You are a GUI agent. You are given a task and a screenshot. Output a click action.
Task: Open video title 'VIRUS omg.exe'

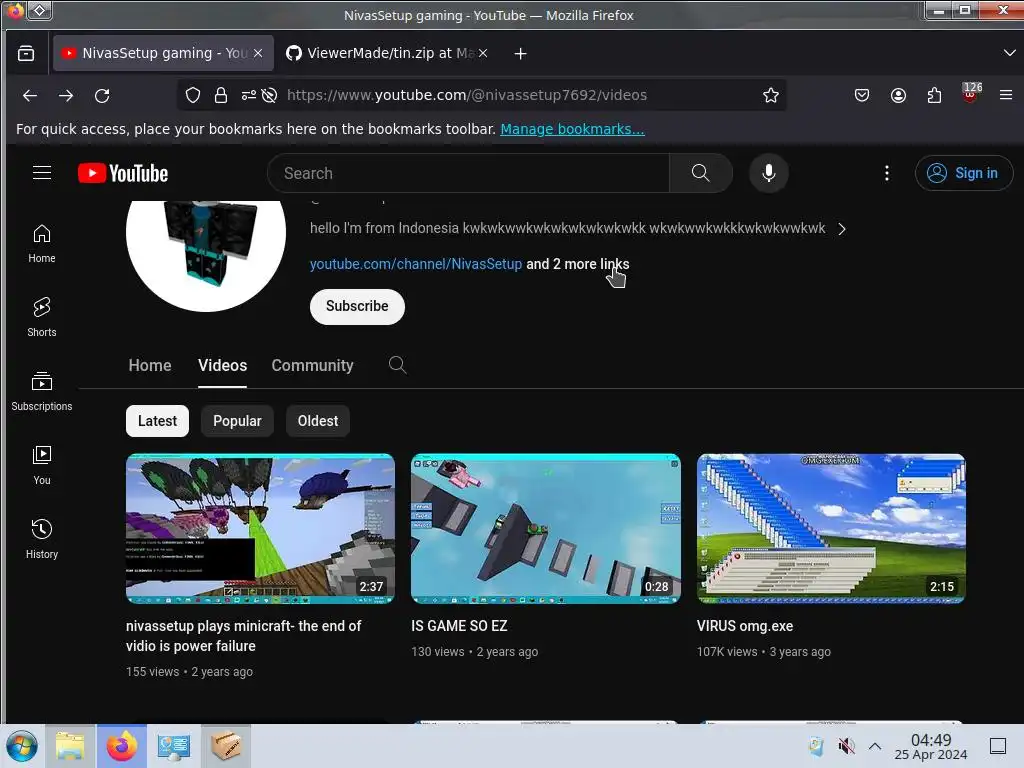pos(744,626)
